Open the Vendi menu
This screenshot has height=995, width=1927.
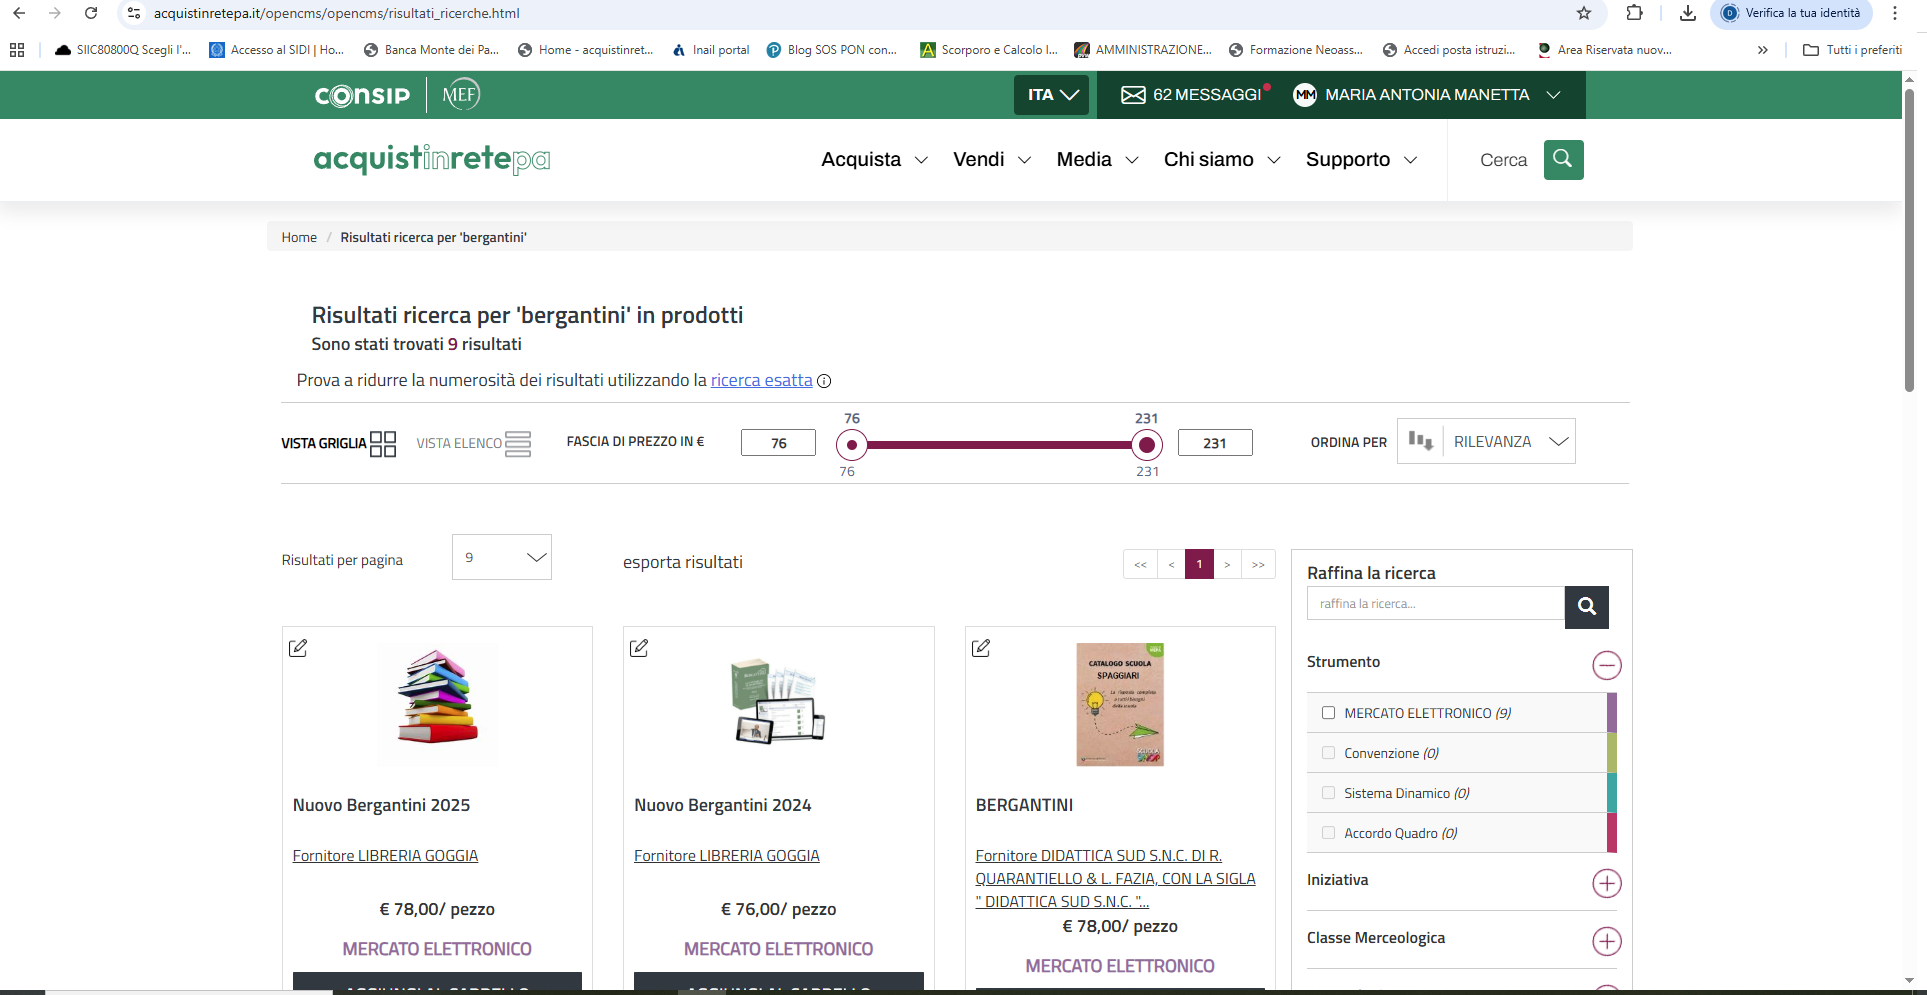tap(992, 160)
